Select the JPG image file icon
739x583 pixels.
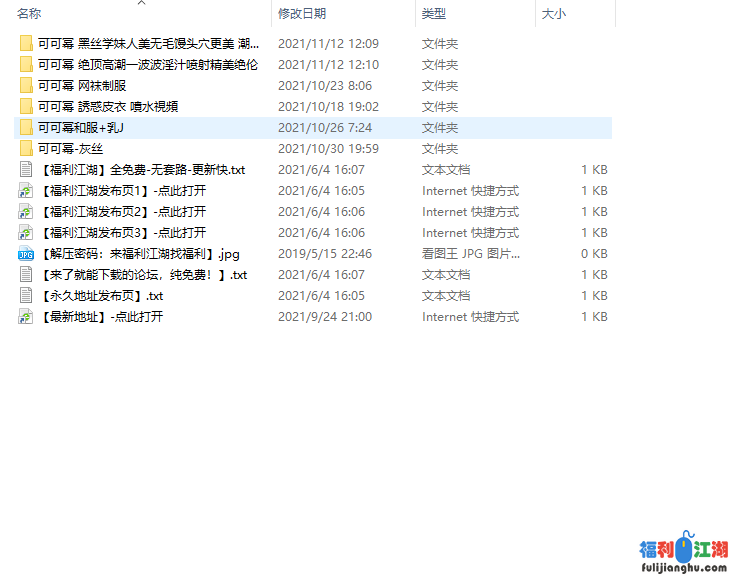pos(26,254)
